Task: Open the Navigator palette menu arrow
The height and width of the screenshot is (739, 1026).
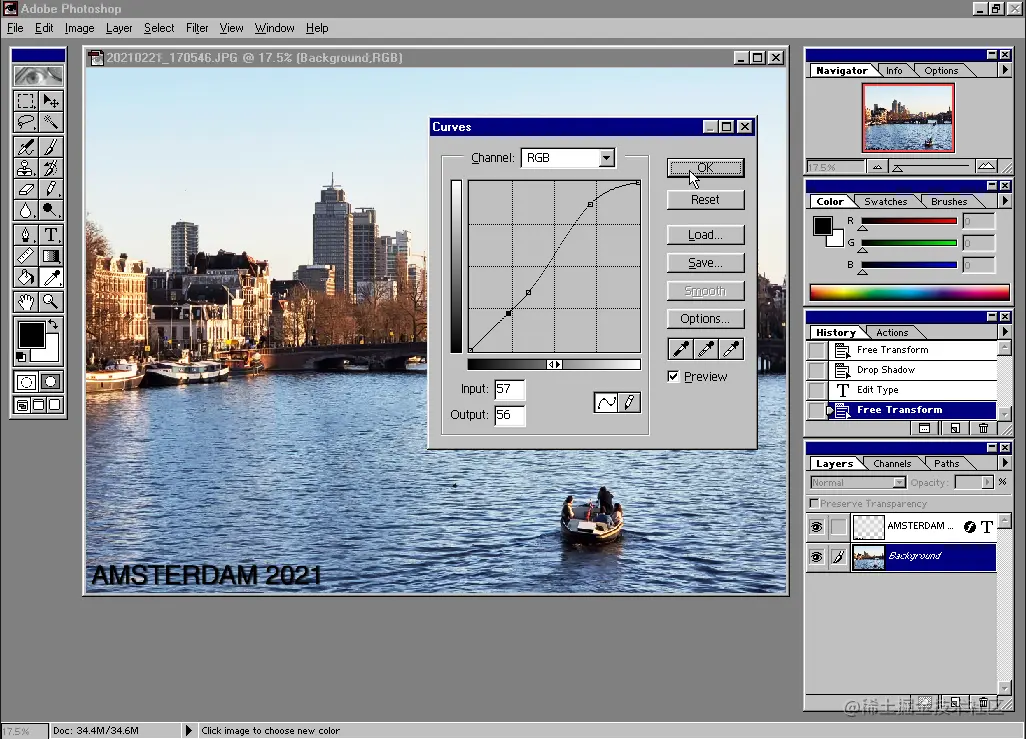Action: [x=1005, y=70]
